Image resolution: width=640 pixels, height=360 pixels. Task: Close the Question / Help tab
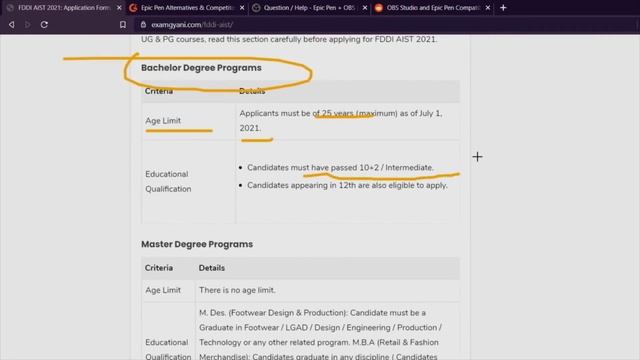coord(365,8)
